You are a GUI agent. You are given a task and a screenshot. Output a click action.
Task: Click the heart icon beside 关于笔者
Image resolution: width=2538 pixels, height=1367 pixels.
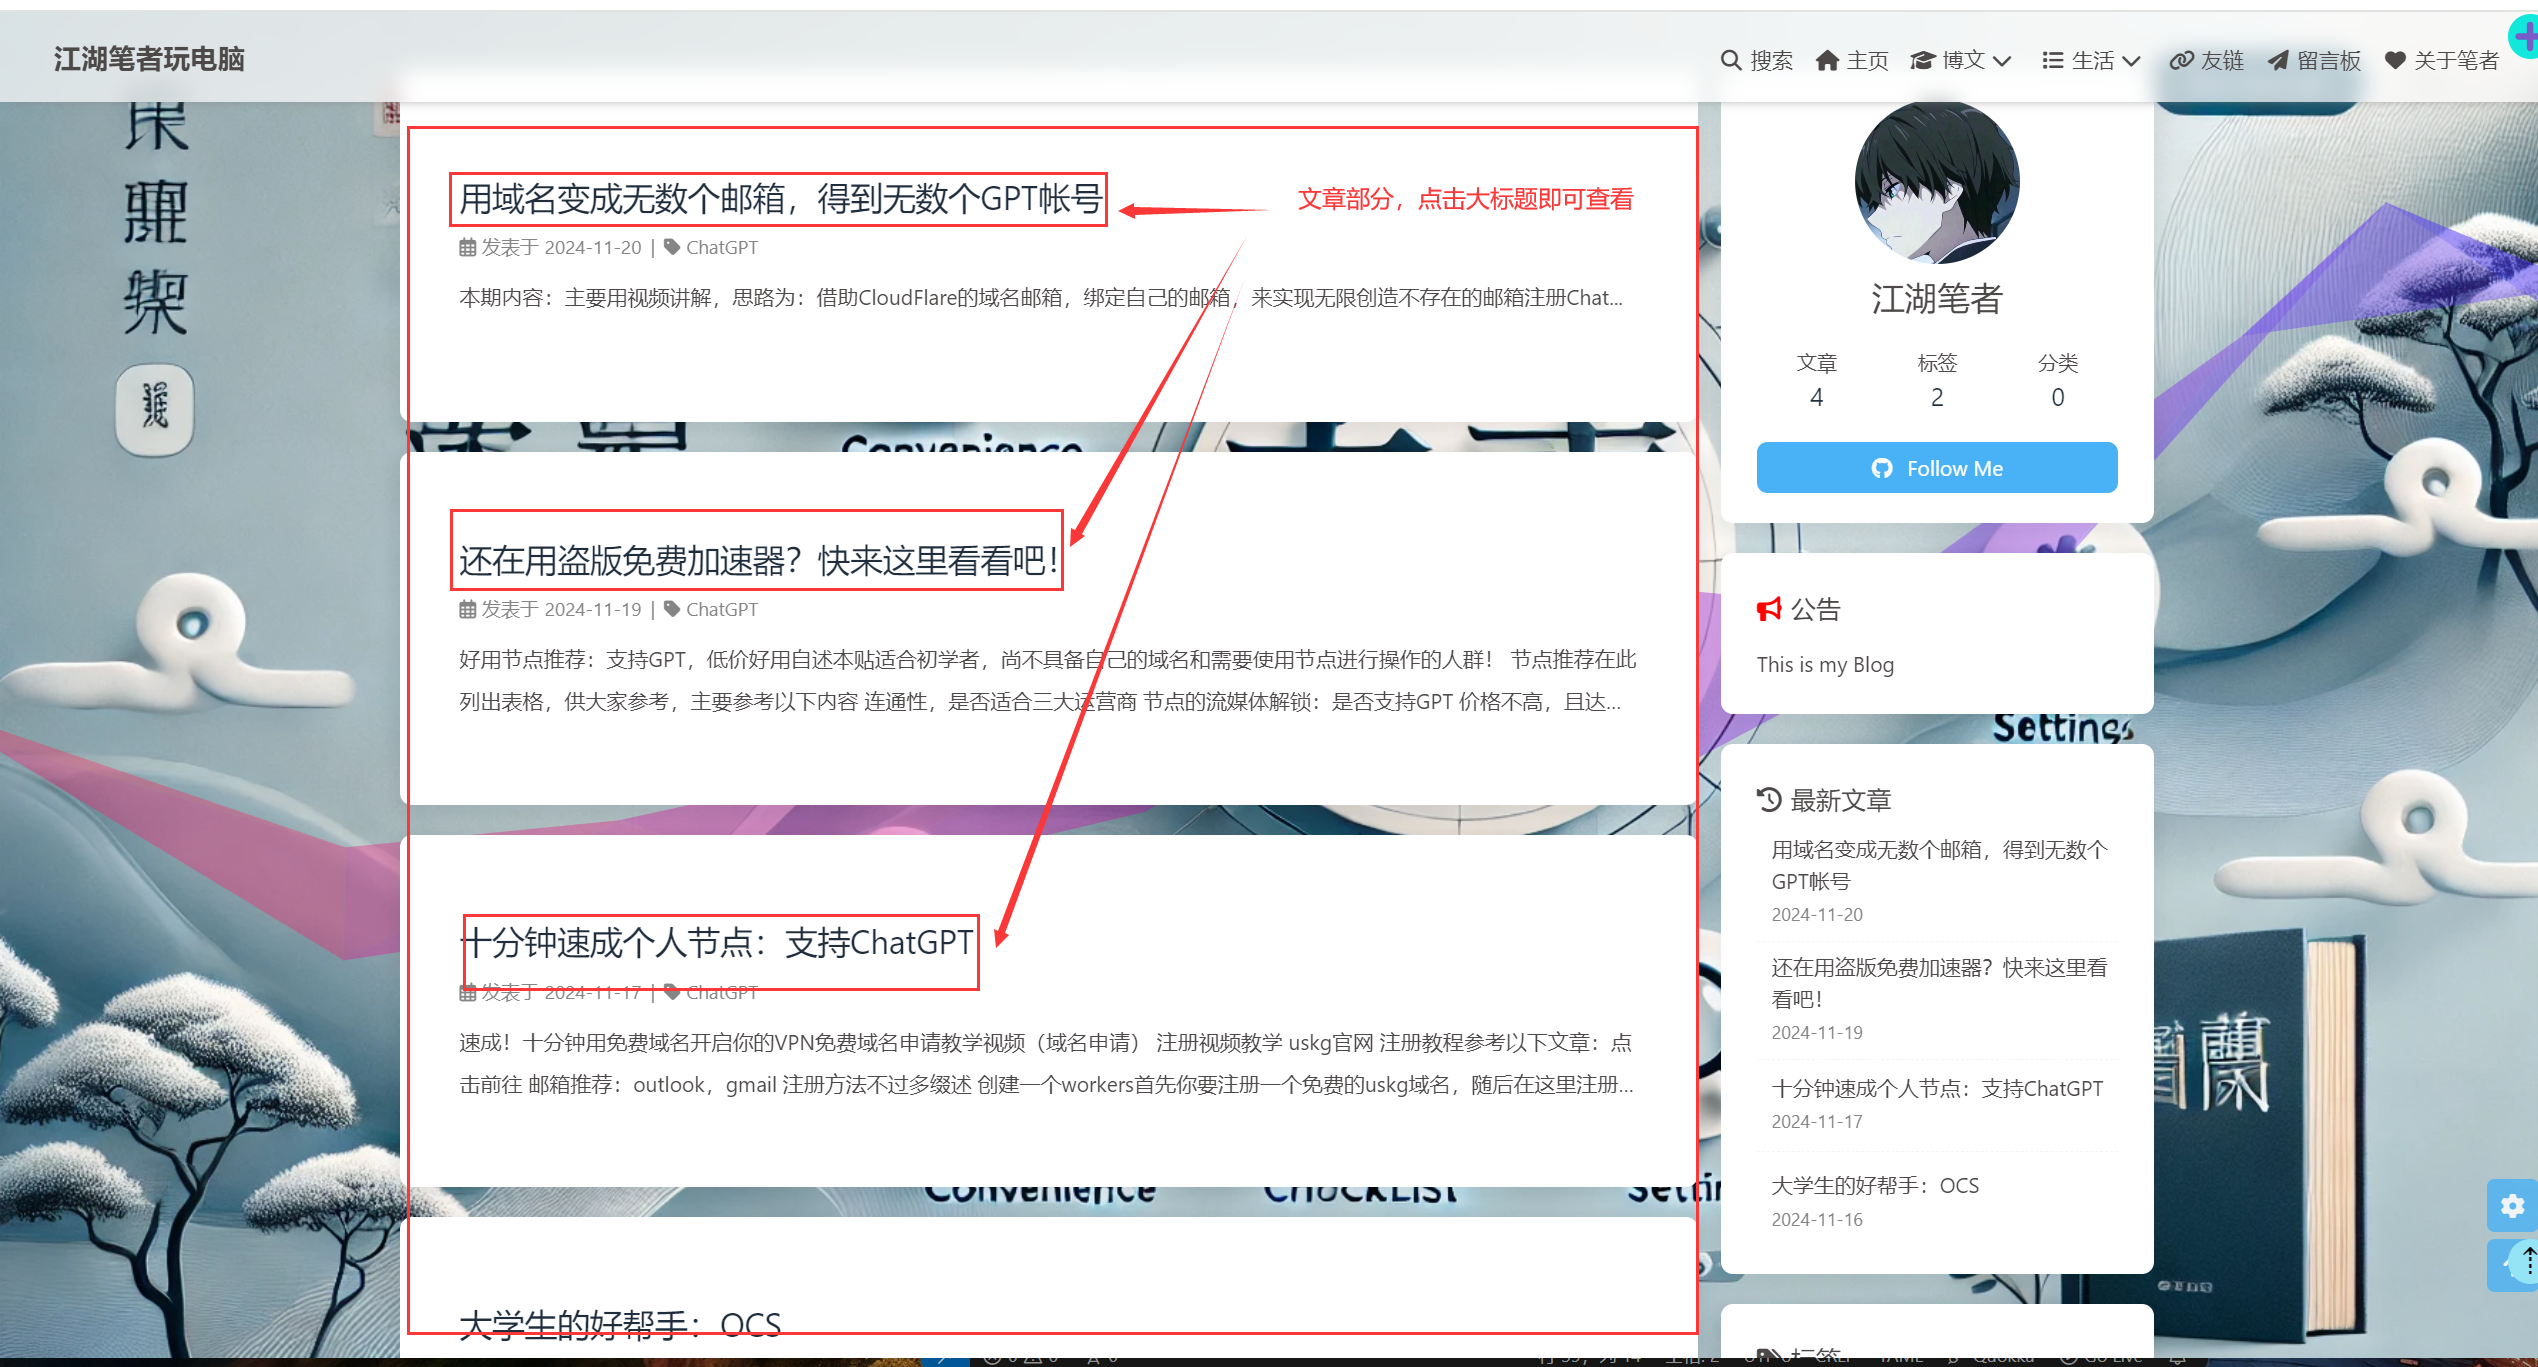(2395, 60)
